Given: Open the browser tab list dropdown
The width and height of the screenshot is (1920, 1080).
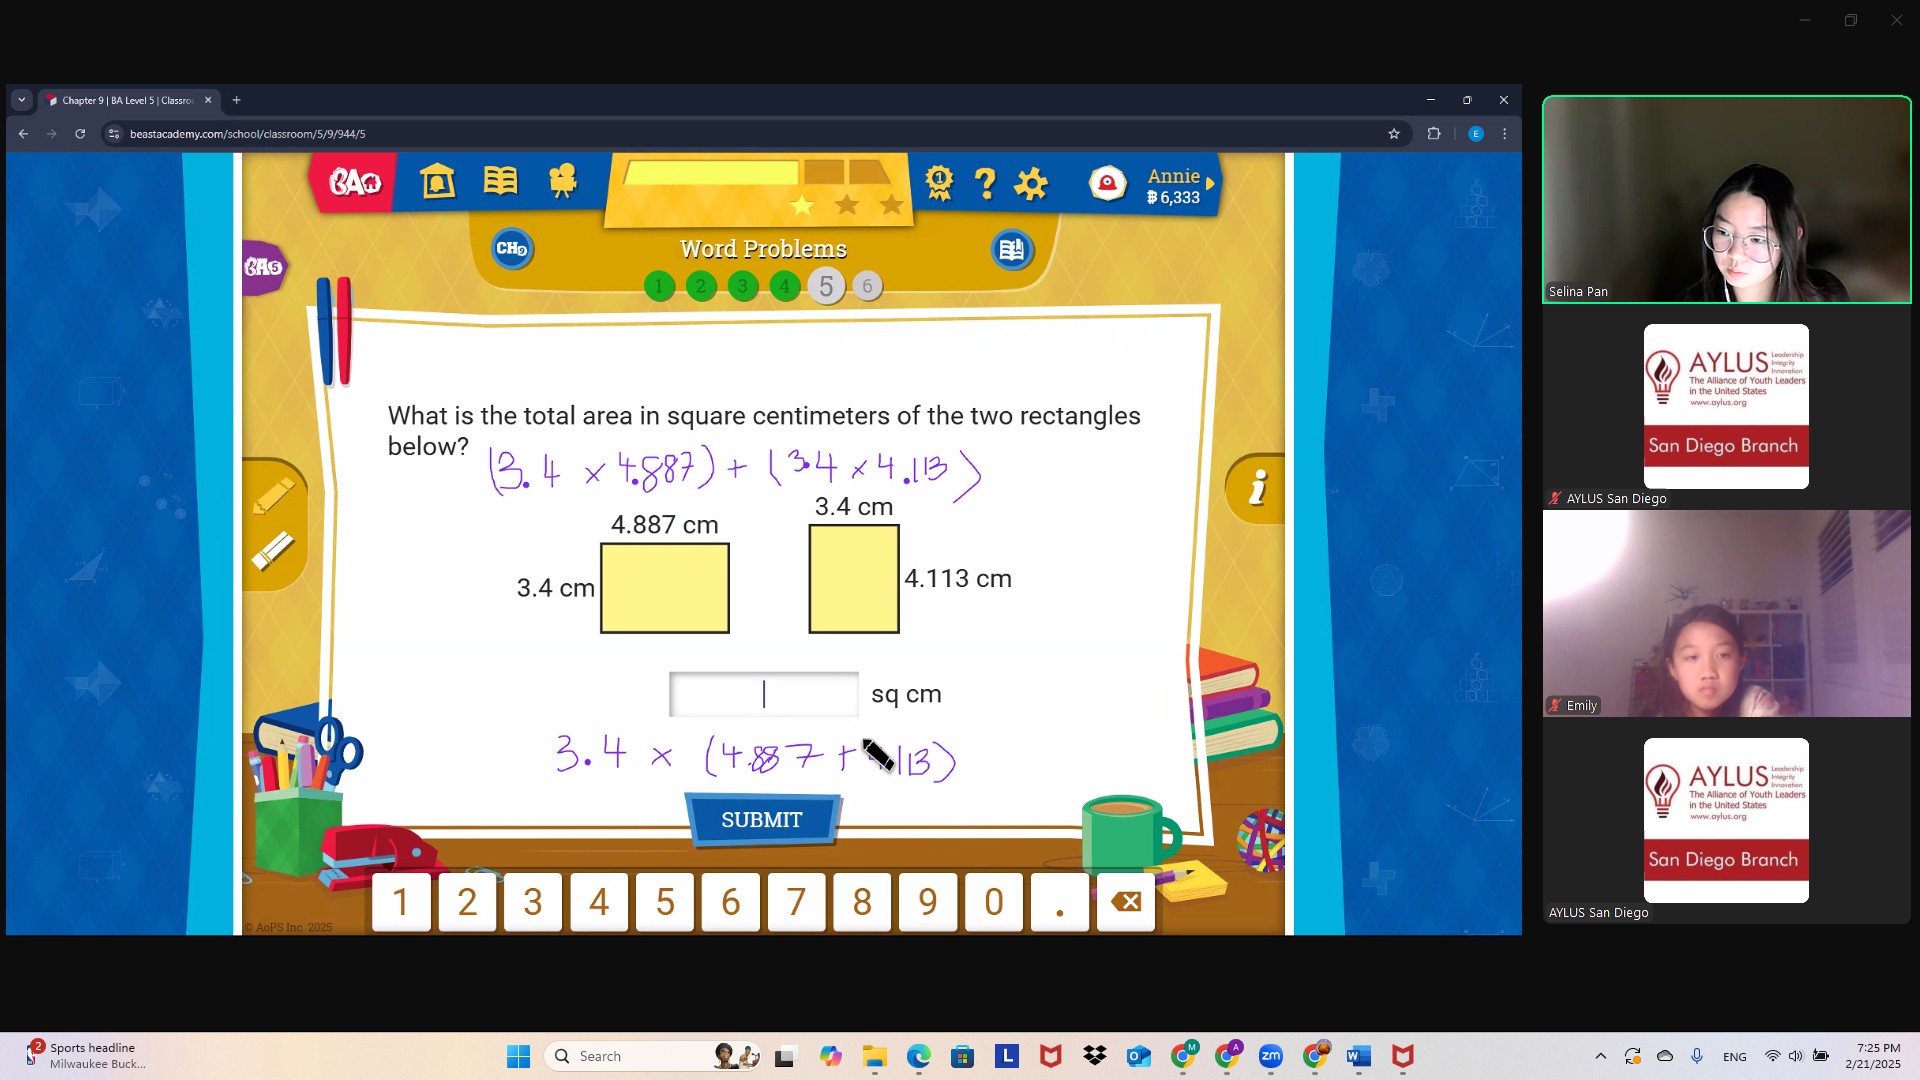Looking at the screenshot, I should pyautogui.click(x=21, y=100).
